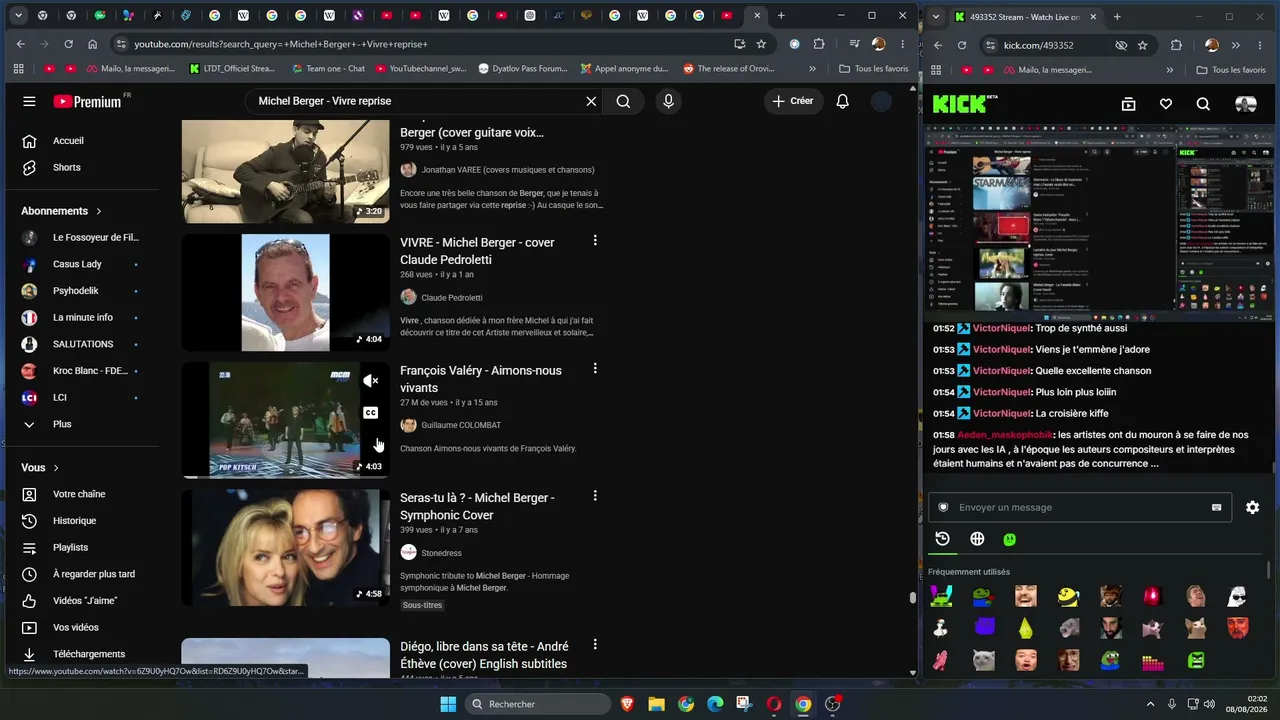Show hidden bookmarks in the YouTube window
This screenshot has height=720, width=1280.
(812, 69)
